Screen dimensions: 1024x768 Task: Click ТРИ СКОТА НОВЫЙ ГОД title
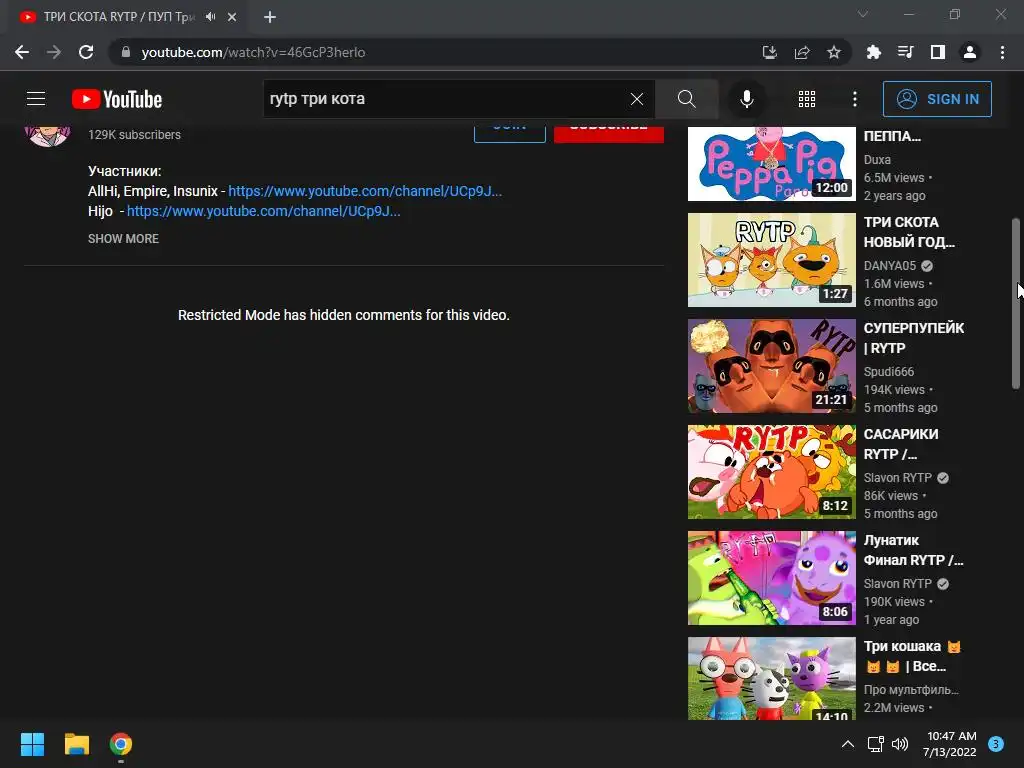[909, 232]
